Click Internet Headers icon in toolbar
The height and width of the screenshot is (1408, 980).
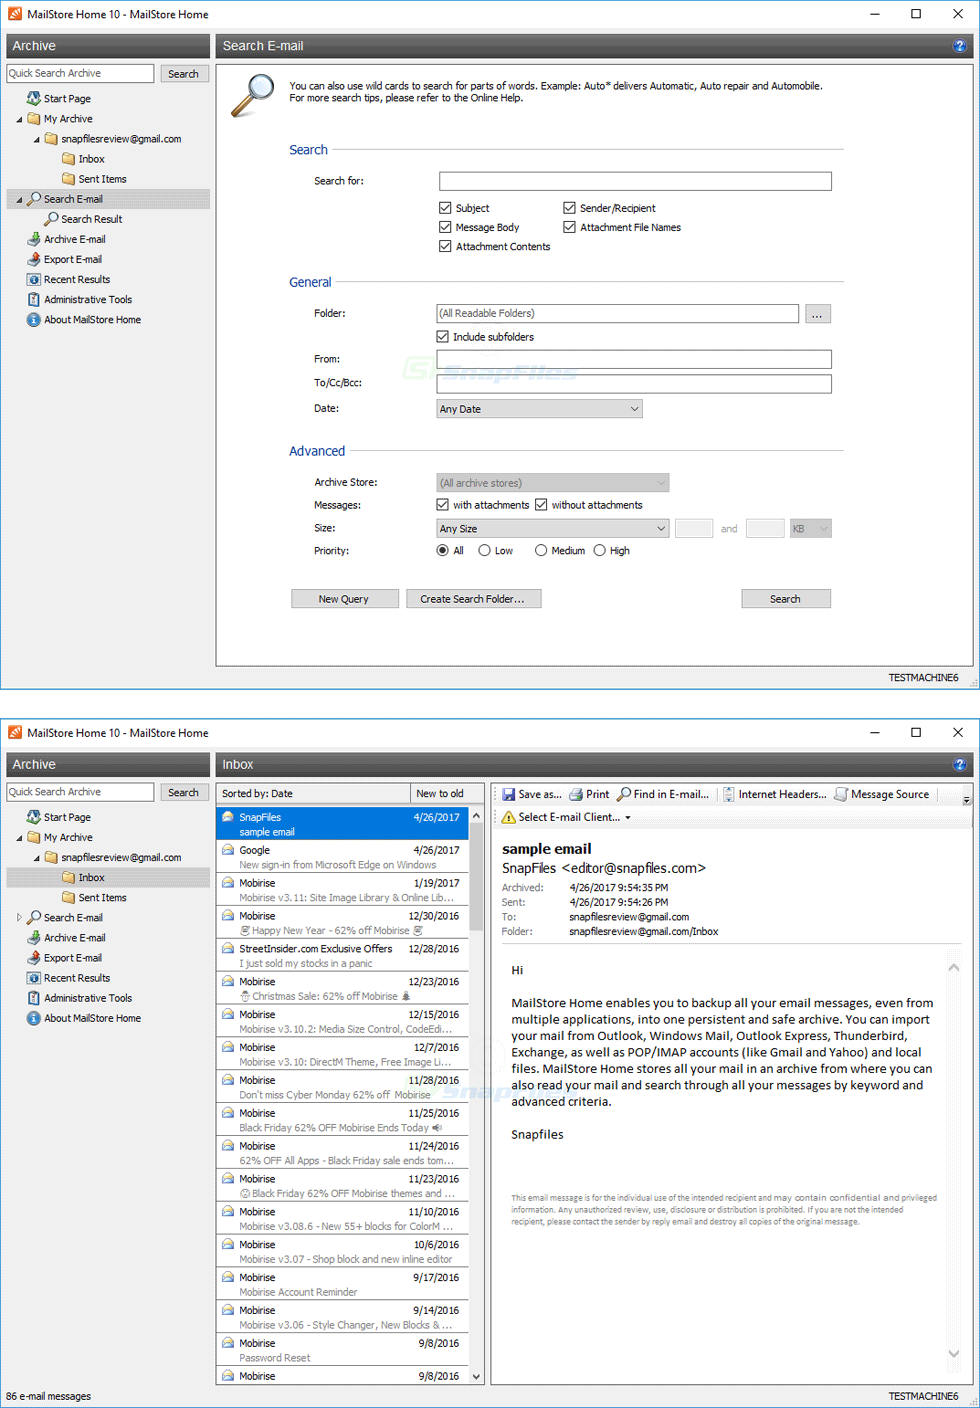coord(729,794)
